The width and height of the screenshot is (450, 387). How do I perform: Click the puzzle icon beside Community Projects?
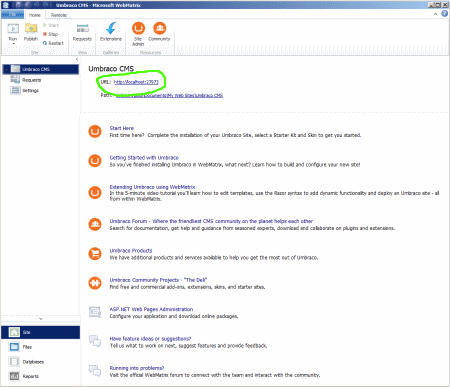(x=95, y=283)
